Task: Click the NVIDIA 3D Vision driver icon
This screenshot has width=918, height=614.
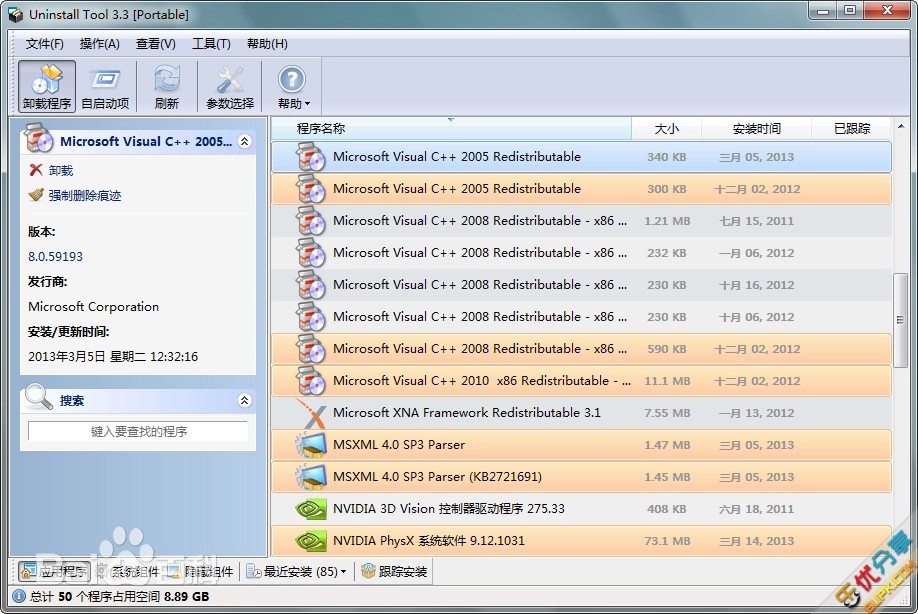Action: (x=311, y=509)
